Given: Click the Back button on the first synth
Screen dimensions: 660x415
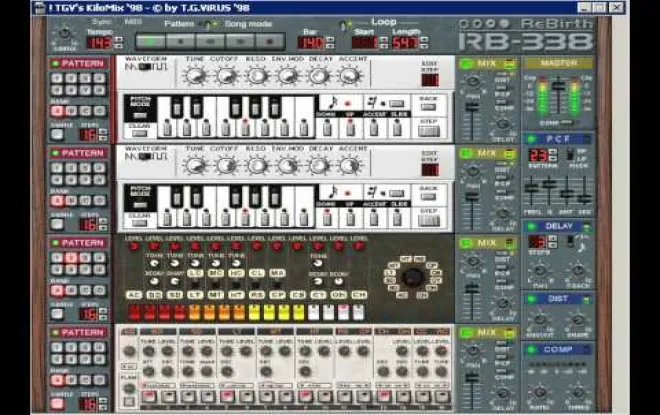Looking at the screenshot, I should (x=428, y=106).
